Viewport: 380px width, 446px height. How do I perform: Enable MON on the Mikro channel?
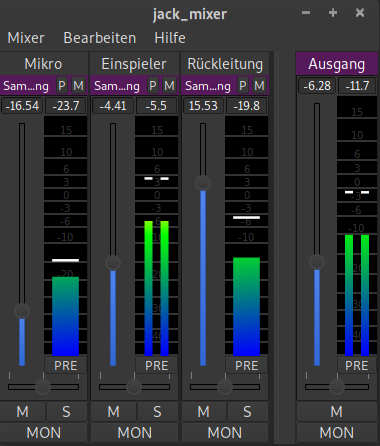point(44,433)
